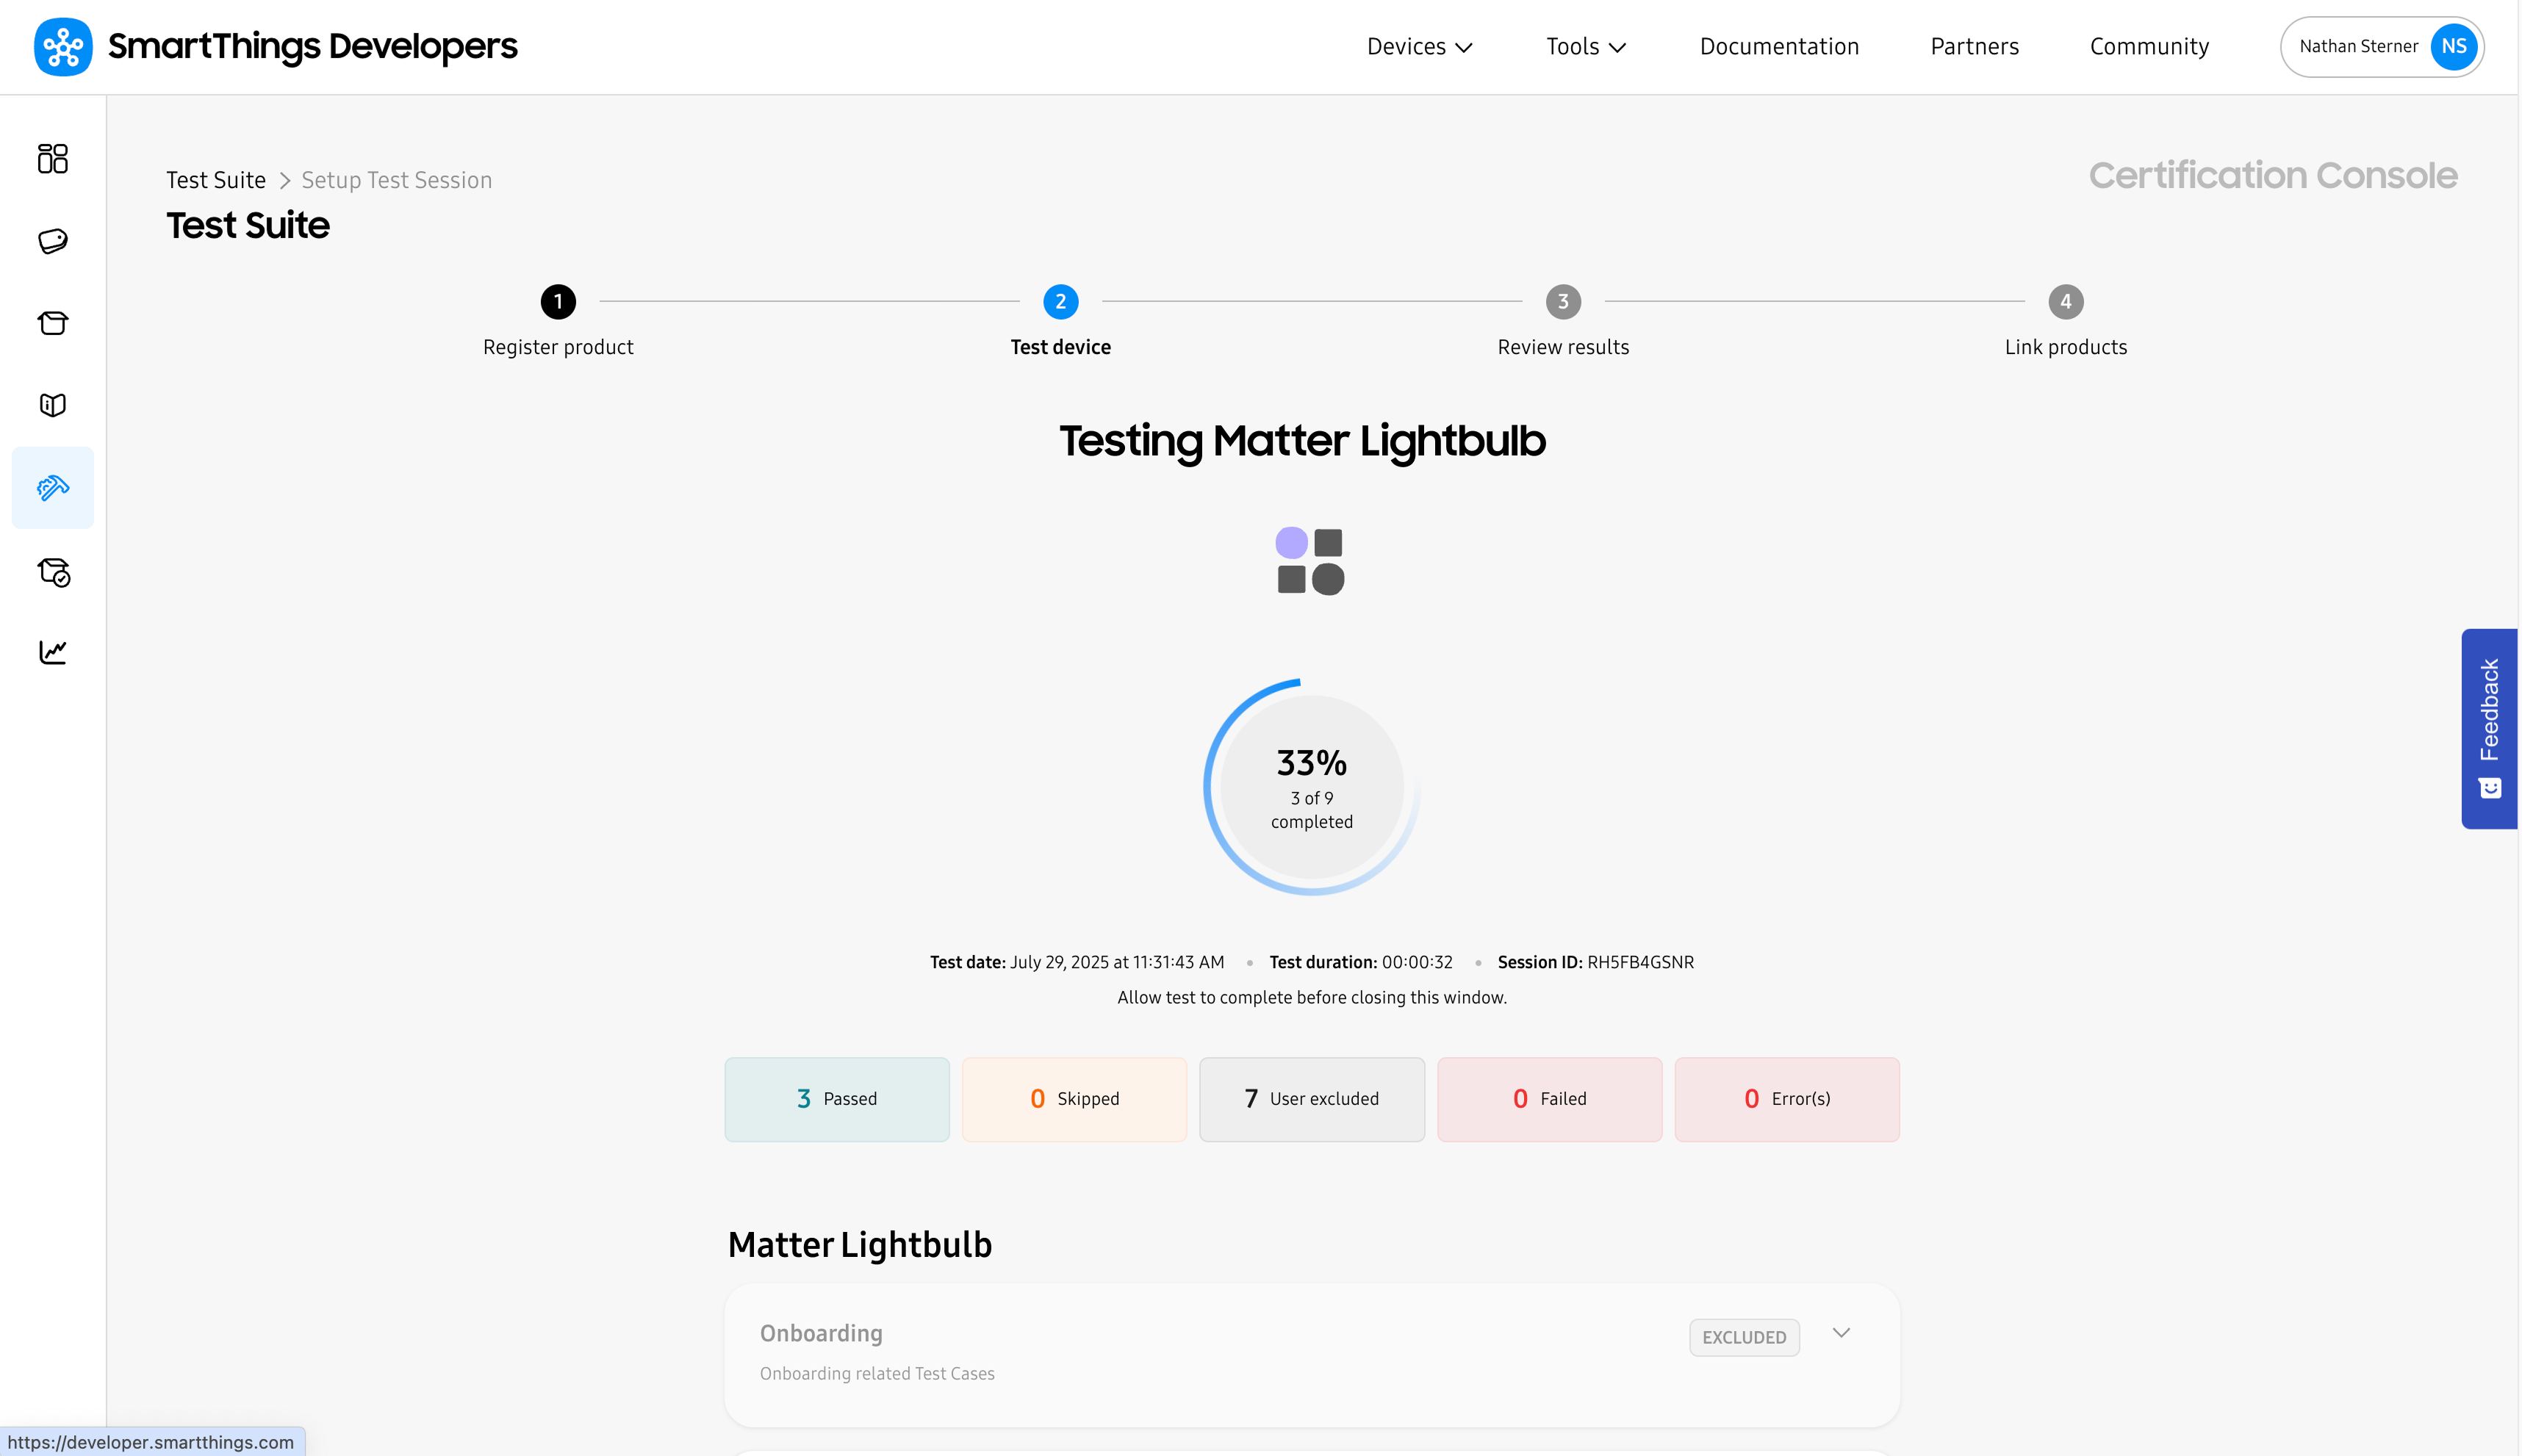Click the Test duration 00:00:32 text
The image size is (2522, 1456).
1360,962
